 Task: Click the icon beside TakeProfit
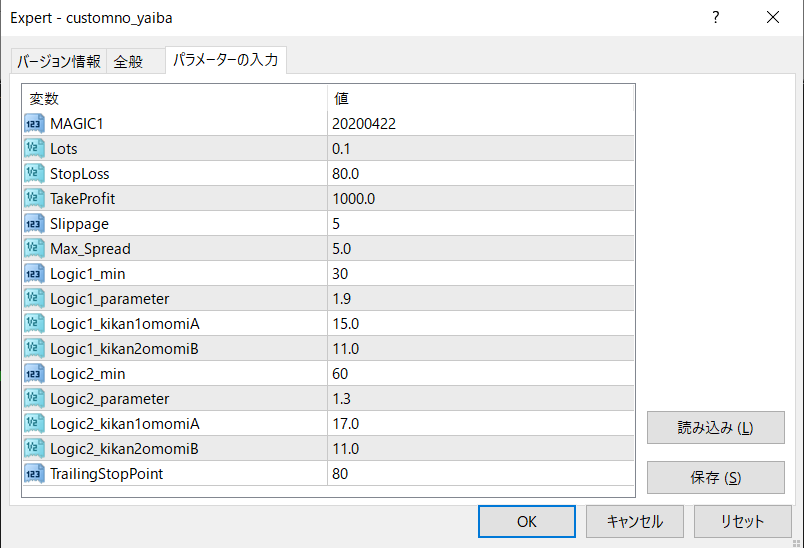pyautogui.click(x=34, y=198)
